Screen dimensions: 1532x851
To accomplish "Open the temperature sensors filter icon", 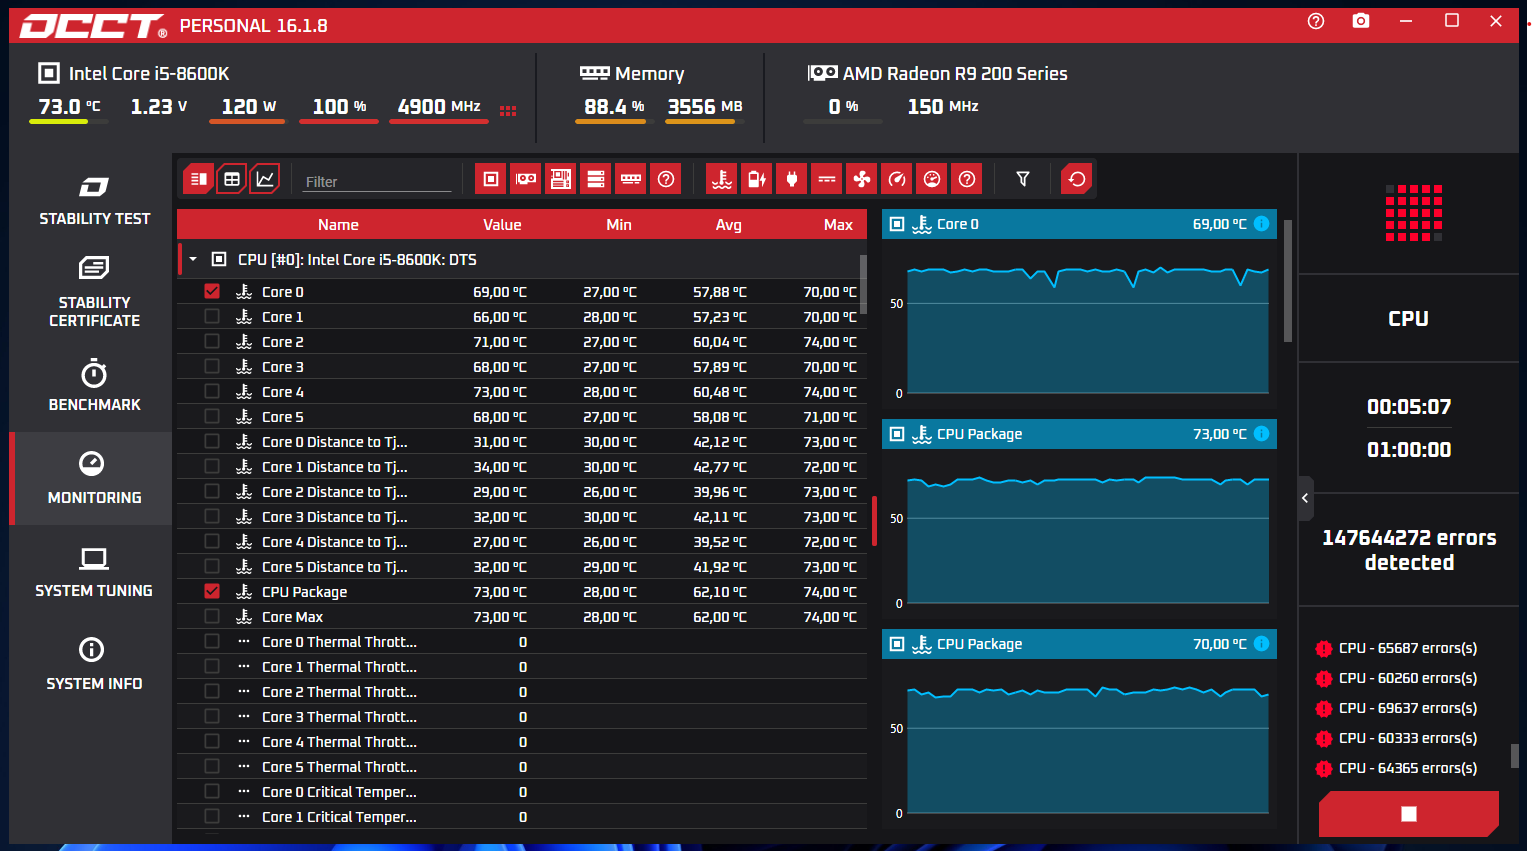I will (x=720, y=178).
